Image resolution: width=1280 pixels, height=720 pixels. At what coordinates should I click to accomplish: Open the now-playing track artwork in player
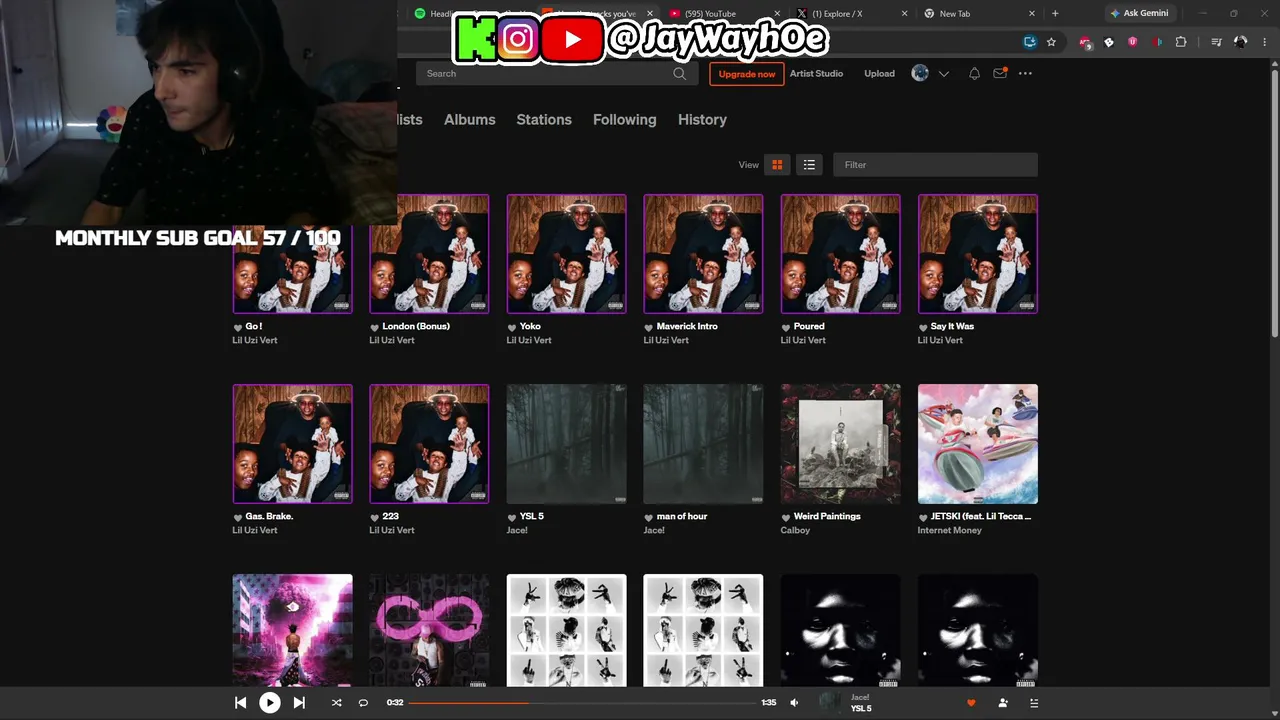coord(830,703)
